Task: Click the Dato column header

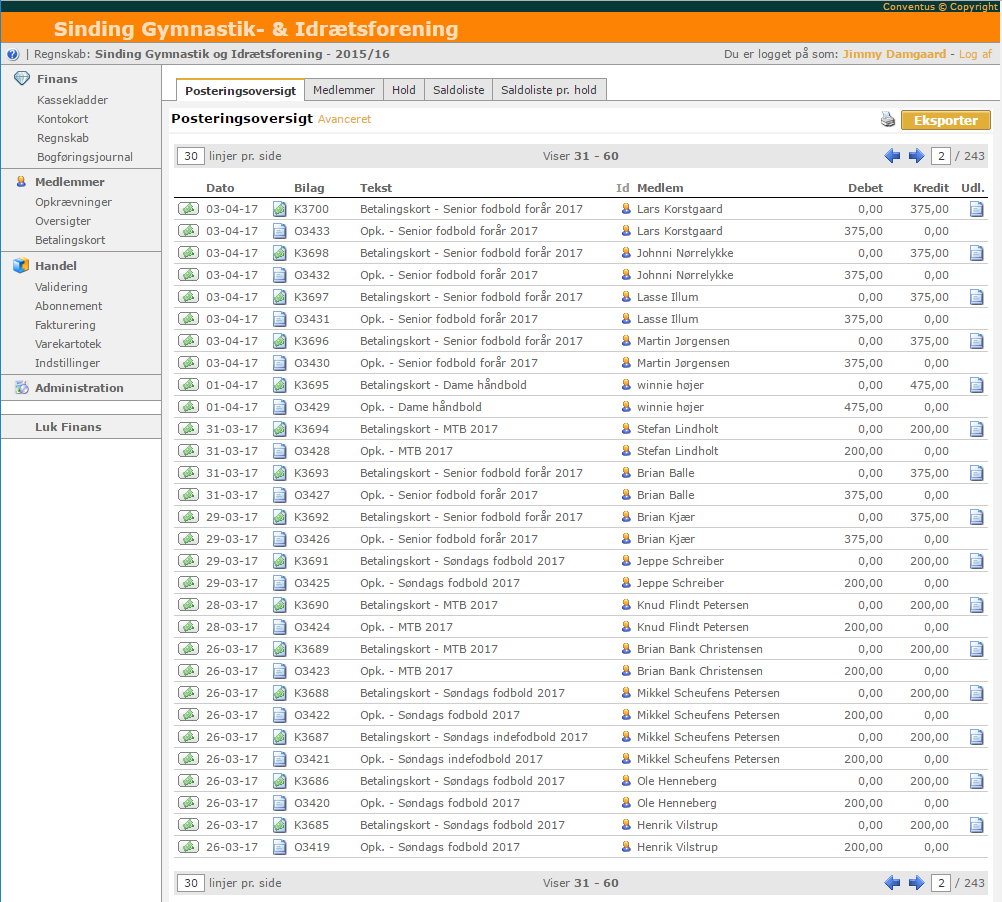Action: pyautogui.click(x=220, y=188)
